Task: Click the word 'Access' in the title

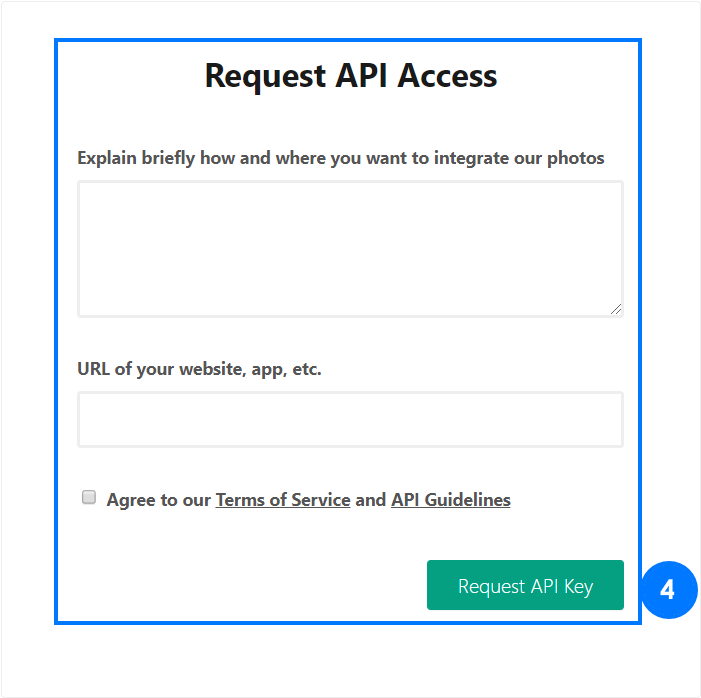Action: point(447,76)
